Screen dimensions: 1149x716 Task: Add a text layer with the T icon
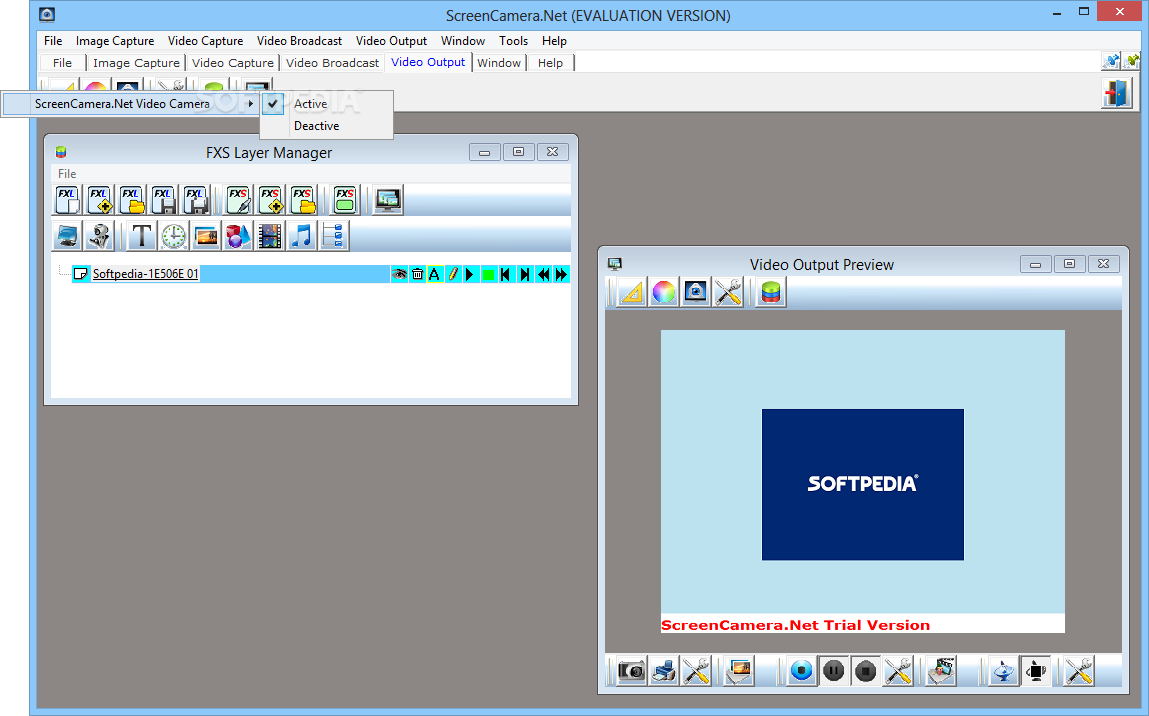coord(141,236)
